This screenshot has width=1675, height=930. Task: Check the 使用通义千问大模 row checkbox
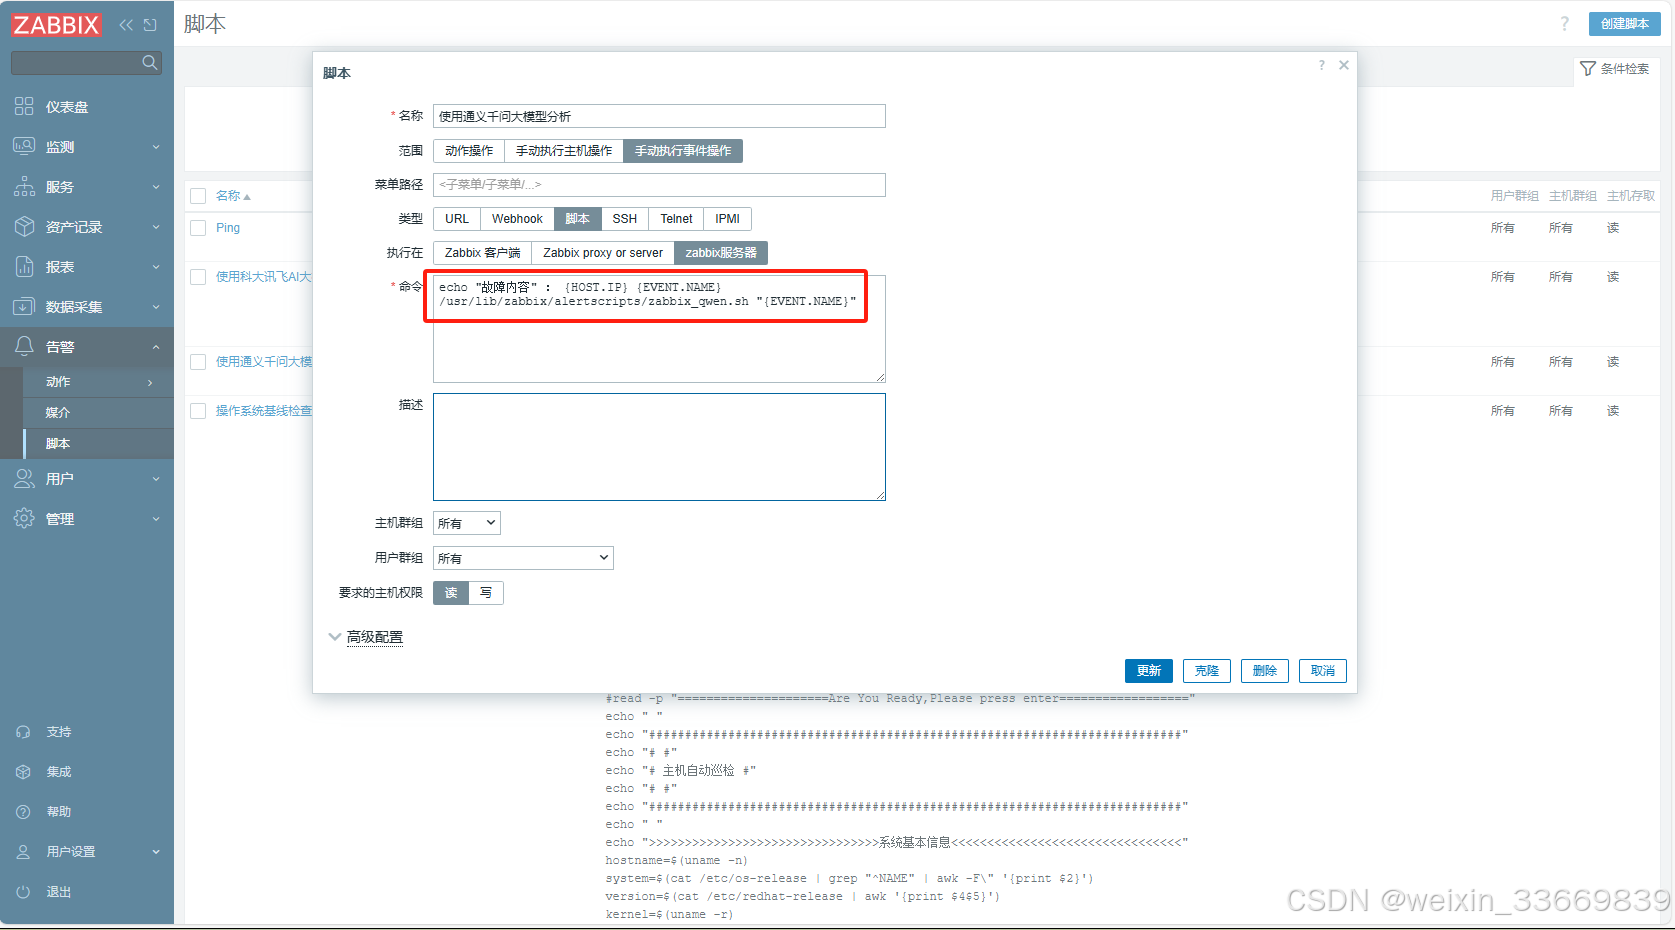point(198,362)
